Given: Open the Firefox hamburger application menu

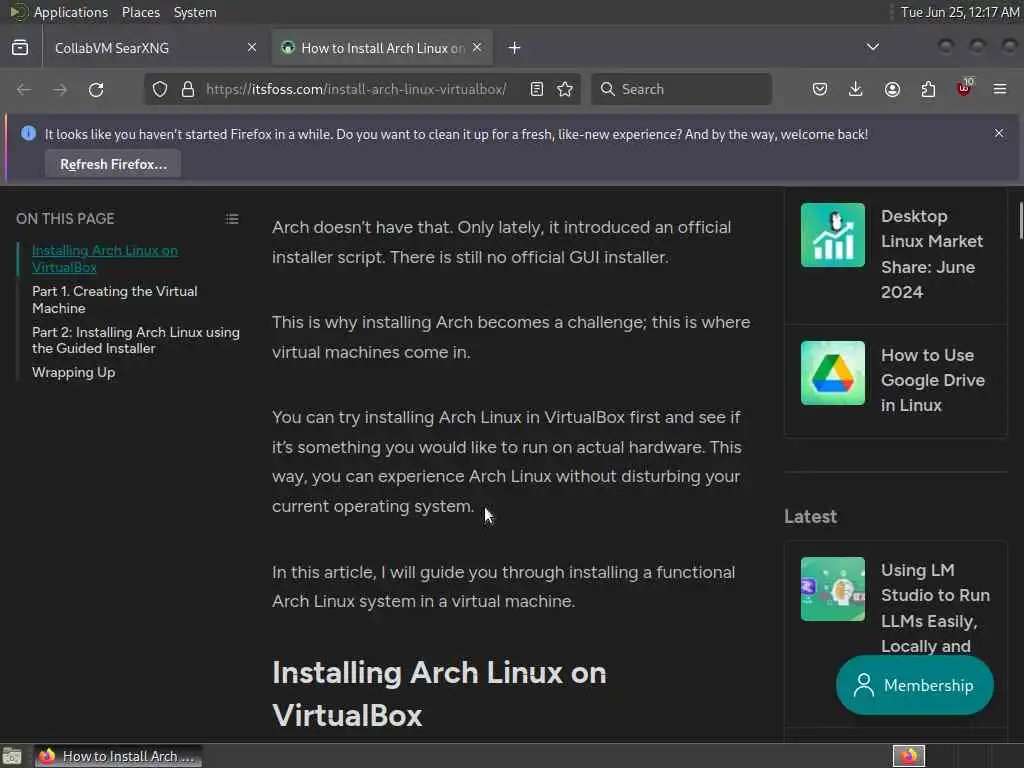Looking at the screenshot, I should coord(1000,89).
